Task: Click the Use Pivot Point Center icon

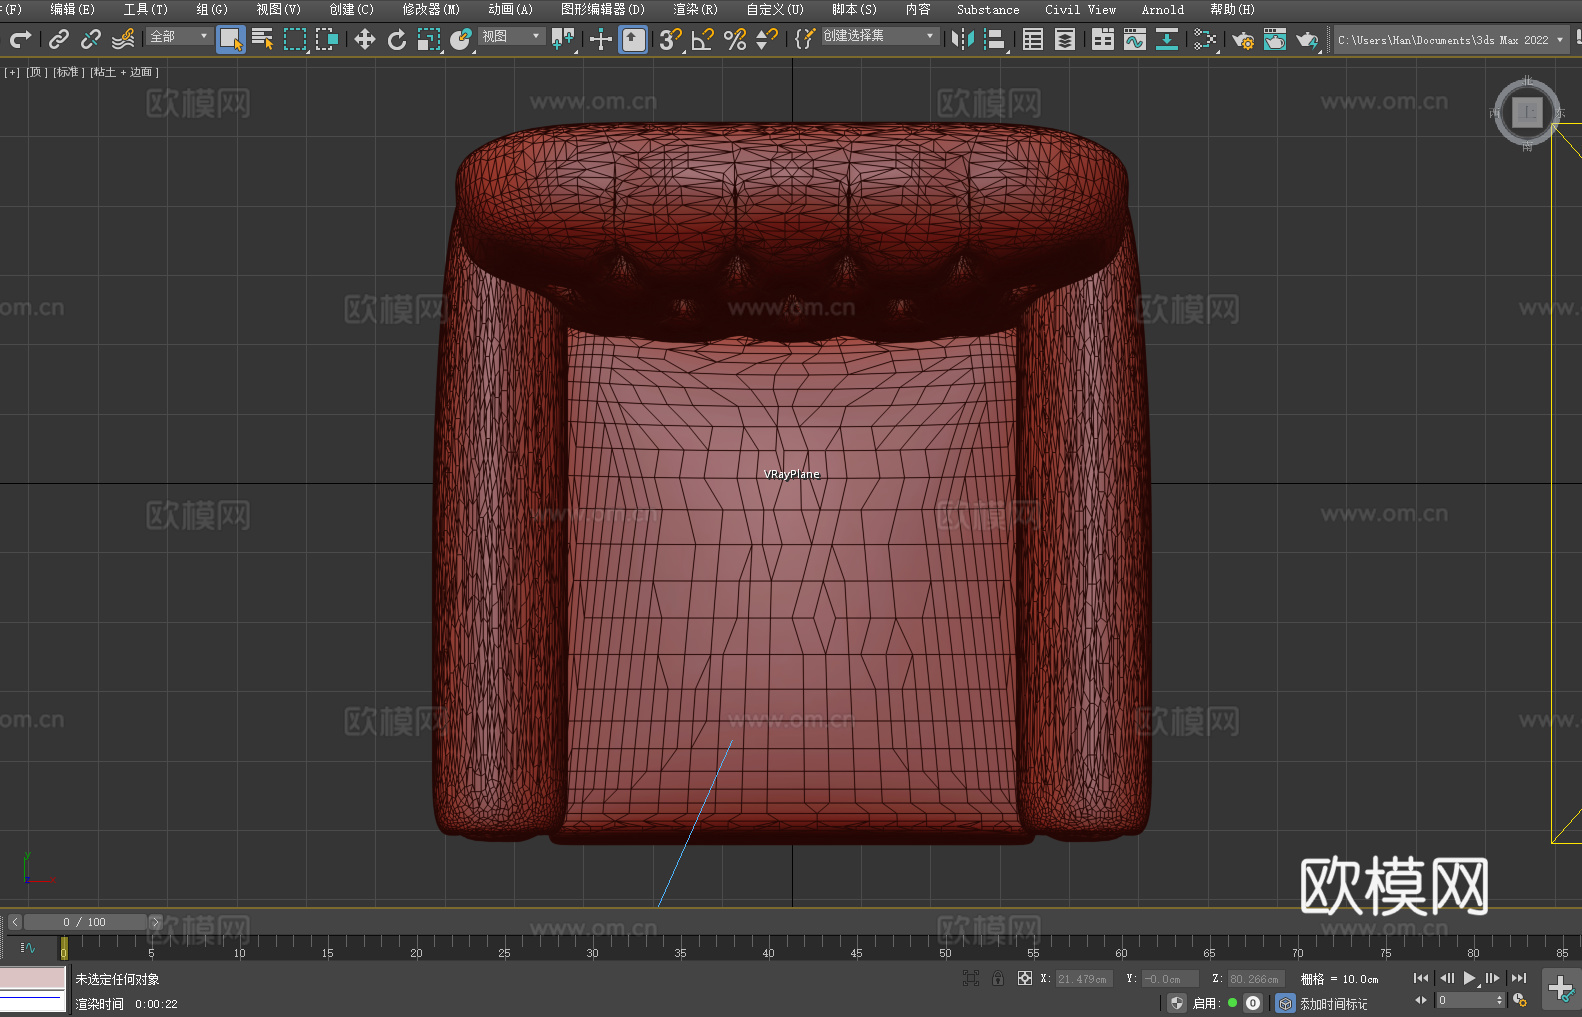Action: coord(563,39)
